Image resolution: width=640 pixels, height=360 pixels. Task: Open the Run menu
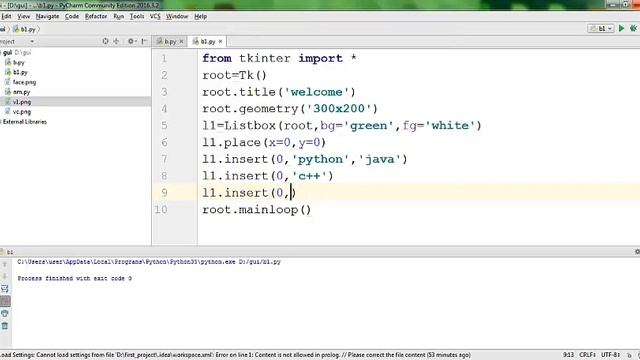[118, 16]
